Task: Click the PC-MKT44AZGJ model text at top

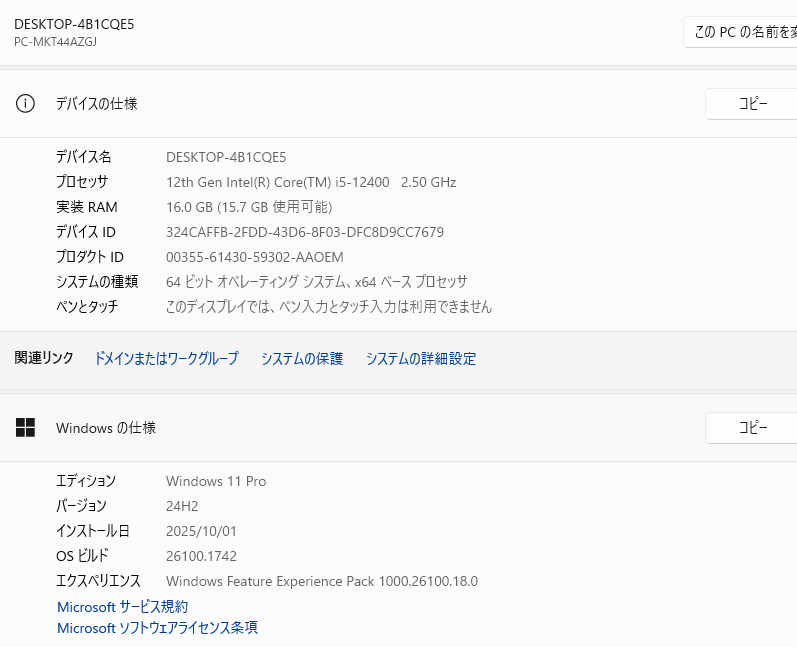Action: pos(55,42)
